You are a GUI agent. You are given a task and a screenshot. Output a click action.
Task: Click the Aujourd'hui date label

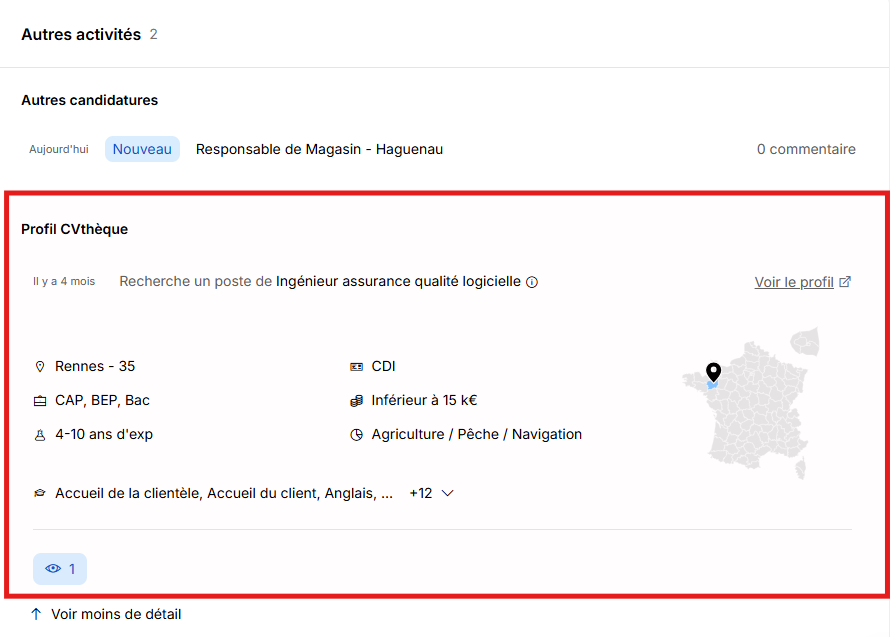pos(59,149)
